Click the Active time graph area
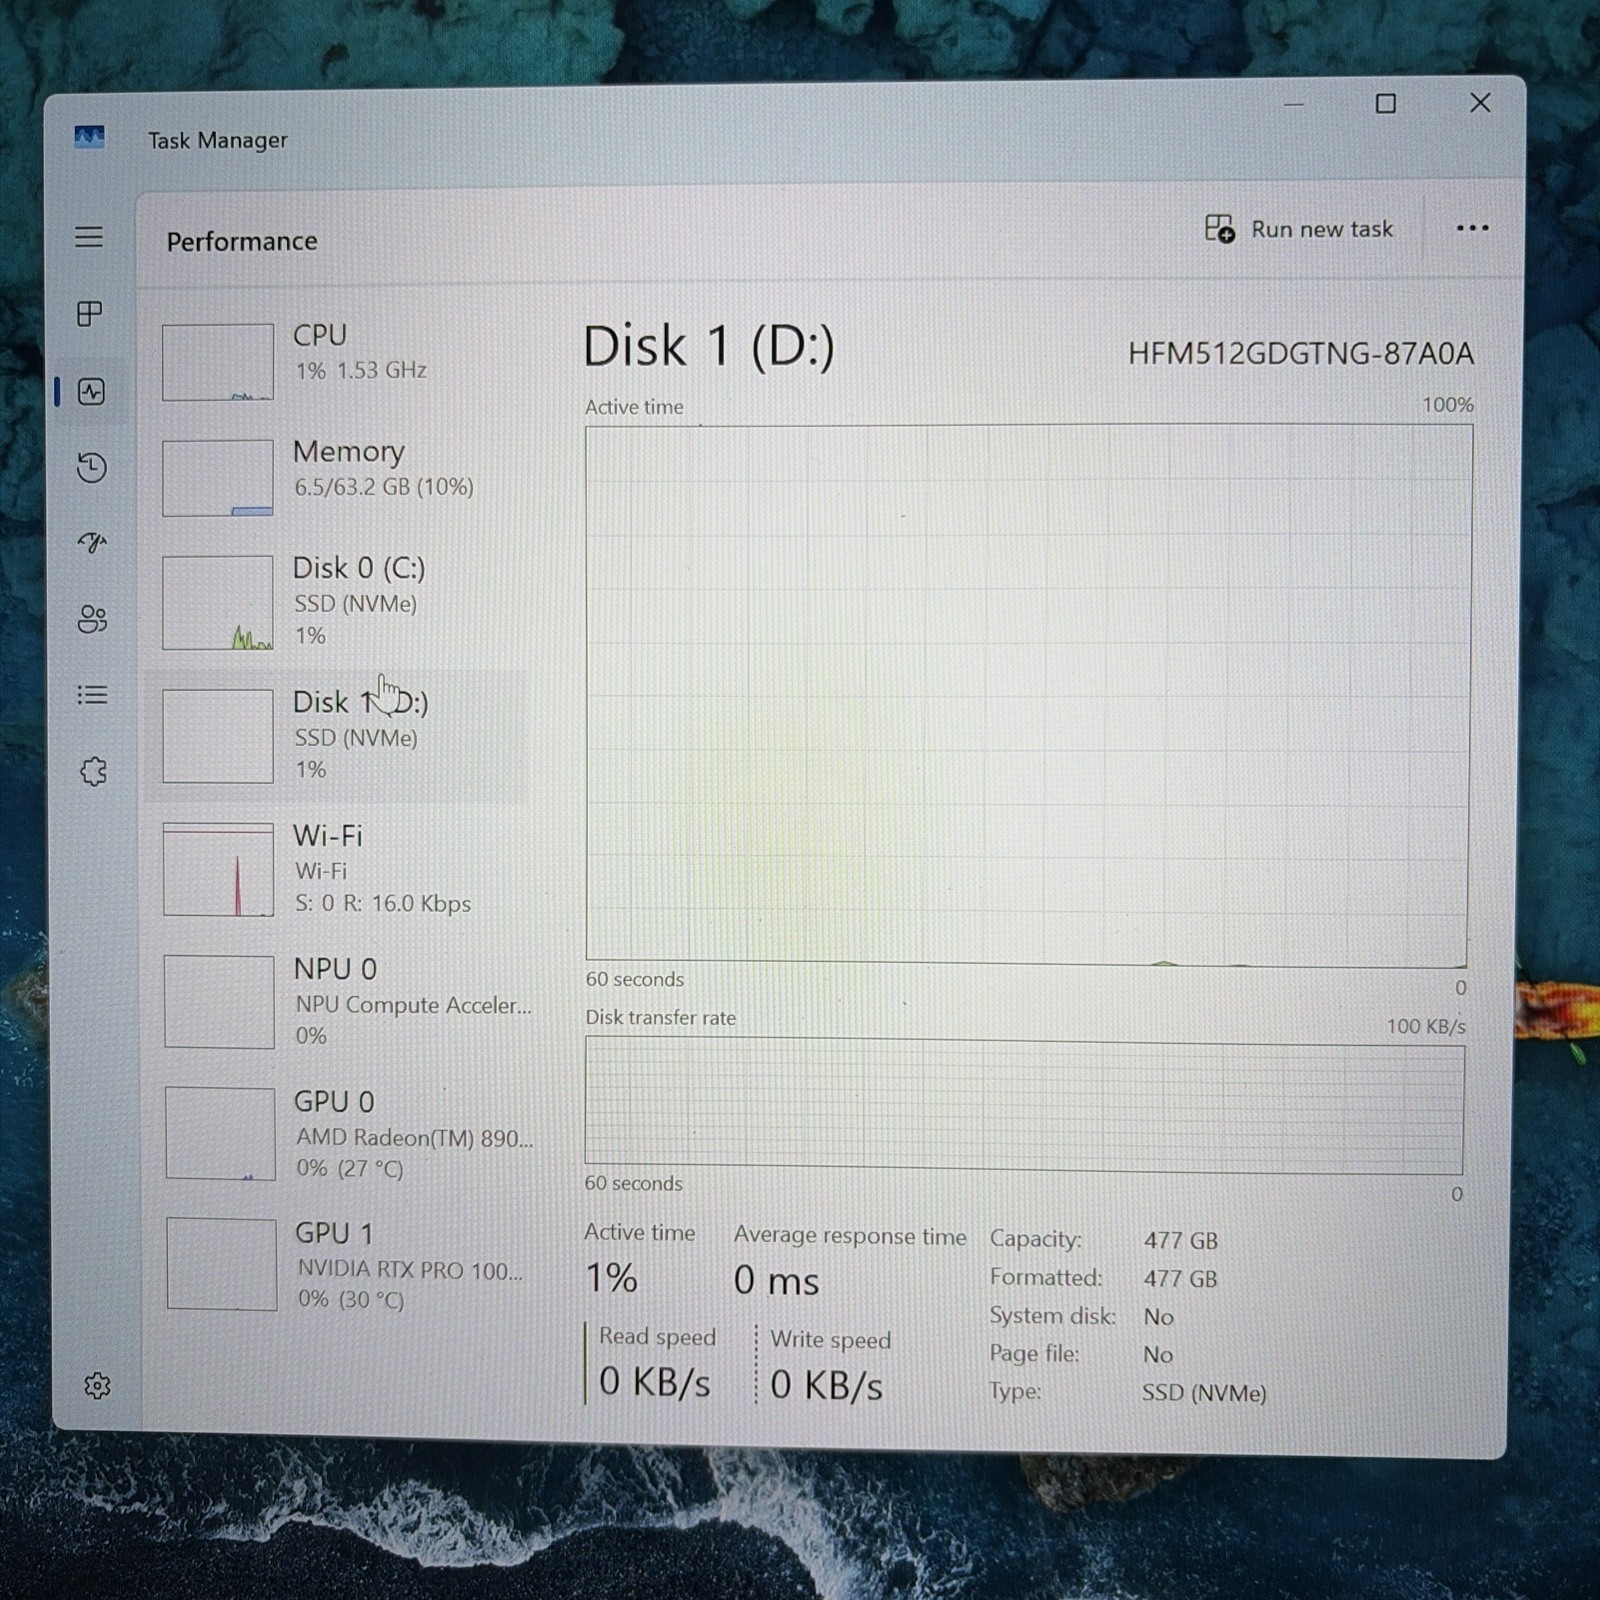This screenshot has width=1600, height=1600. tap(1027, 696)
